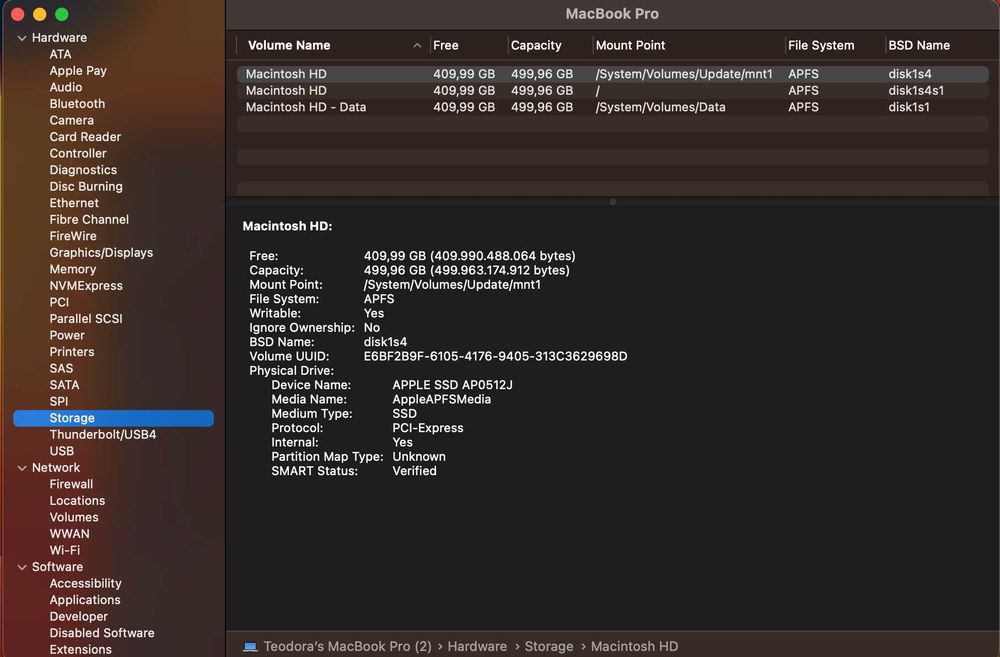Select USB in the sidebar
1000x657 pixels.
(x=62, y=452)
